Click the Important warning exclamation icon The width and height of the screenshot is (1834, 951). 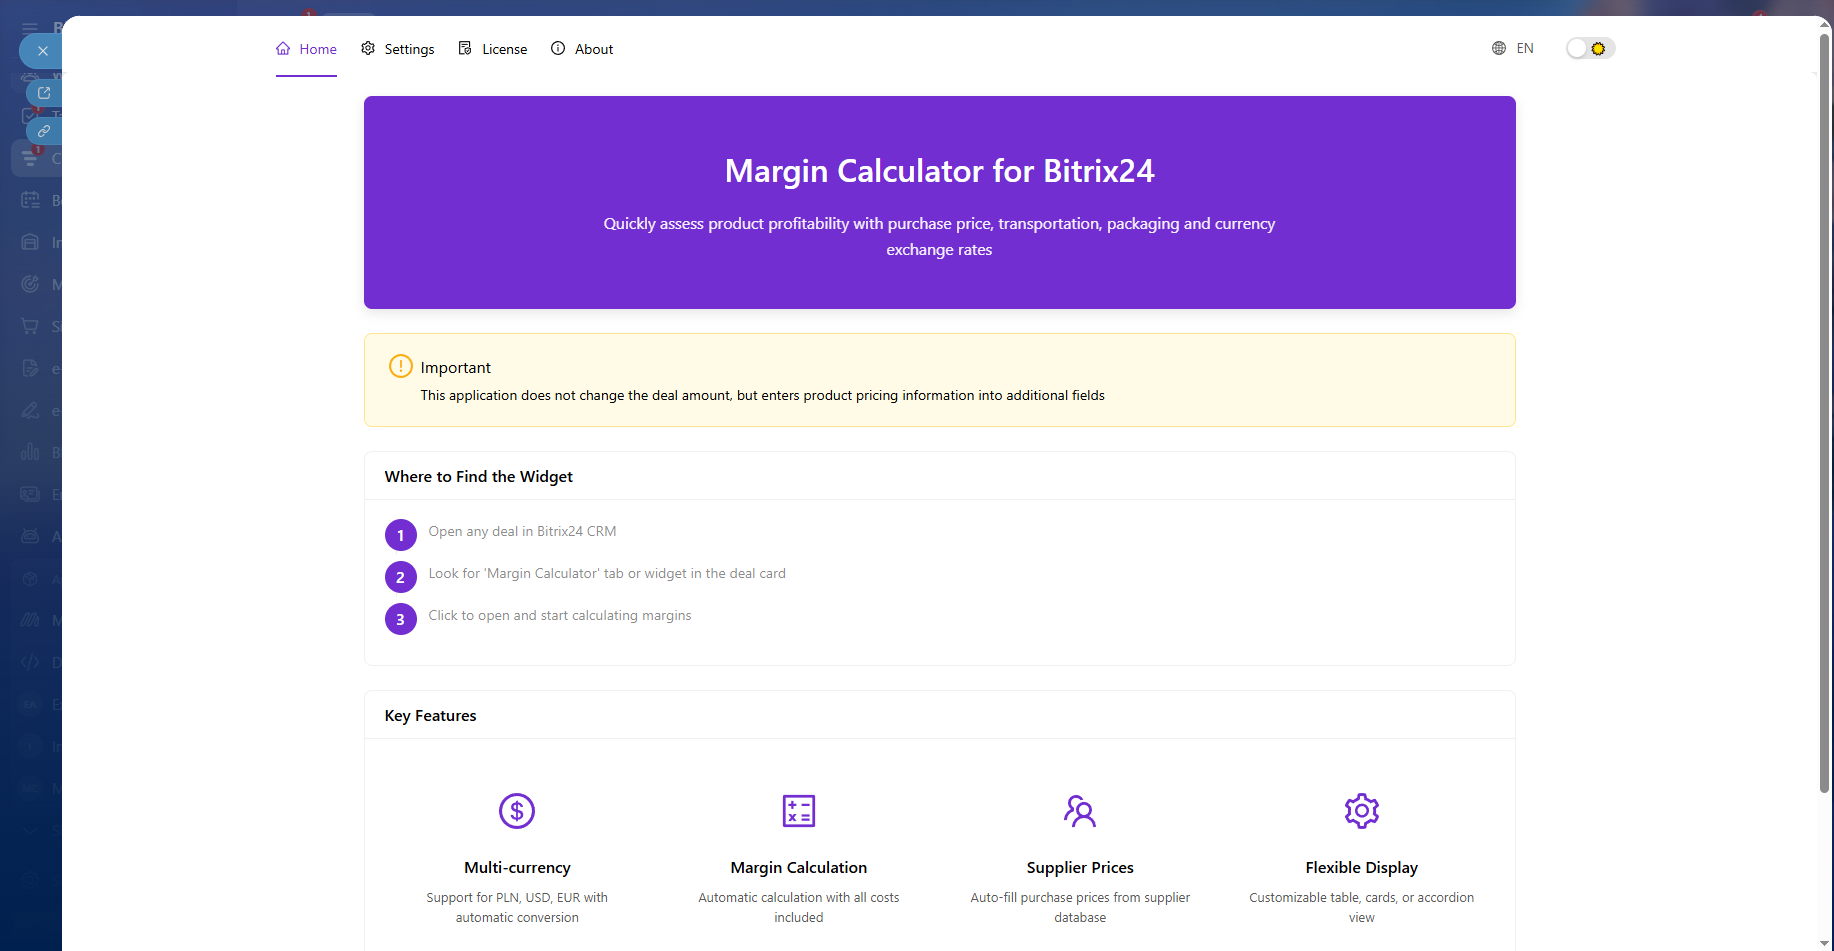point(400,366)
